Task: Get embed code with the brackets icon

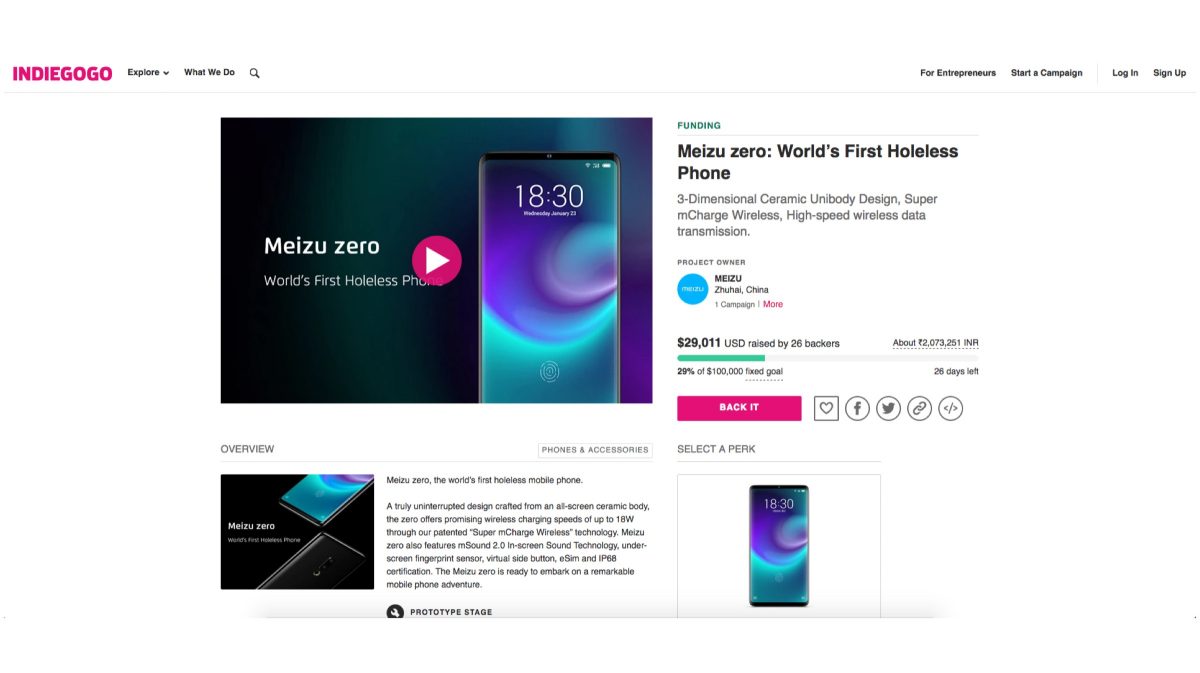Action: coord(951,408)
